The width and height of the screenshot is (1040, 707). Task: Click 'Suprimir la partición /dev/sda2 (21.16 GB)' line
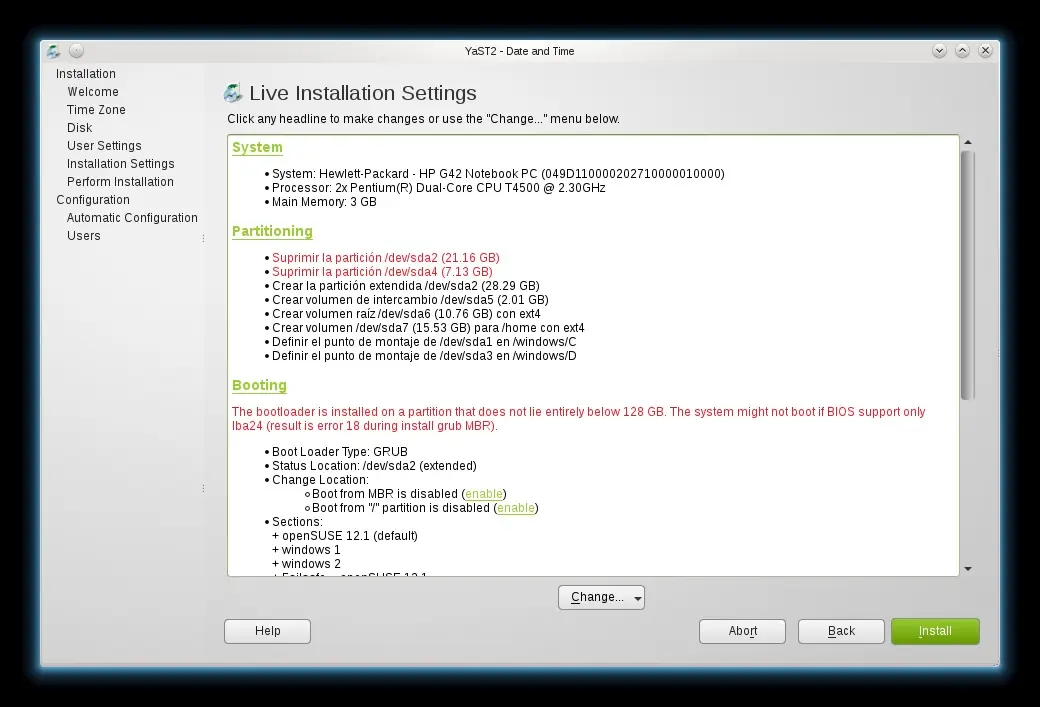(386, 257)
